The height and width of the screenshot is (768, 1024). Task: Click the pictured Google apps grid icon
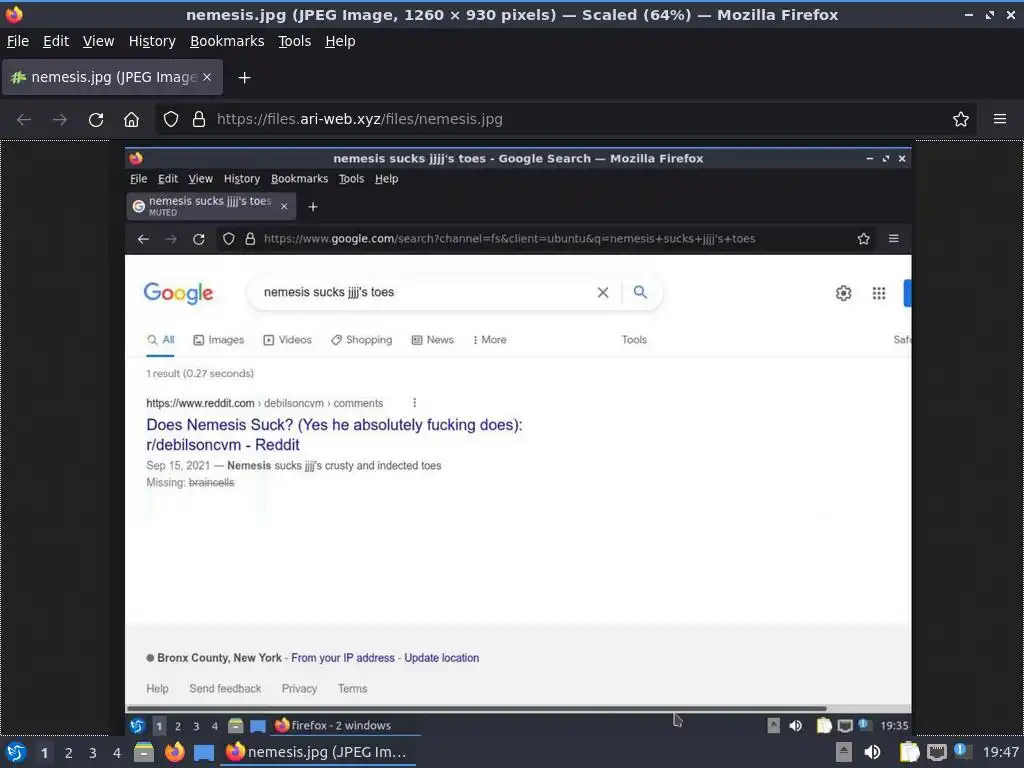pos(879,293)
